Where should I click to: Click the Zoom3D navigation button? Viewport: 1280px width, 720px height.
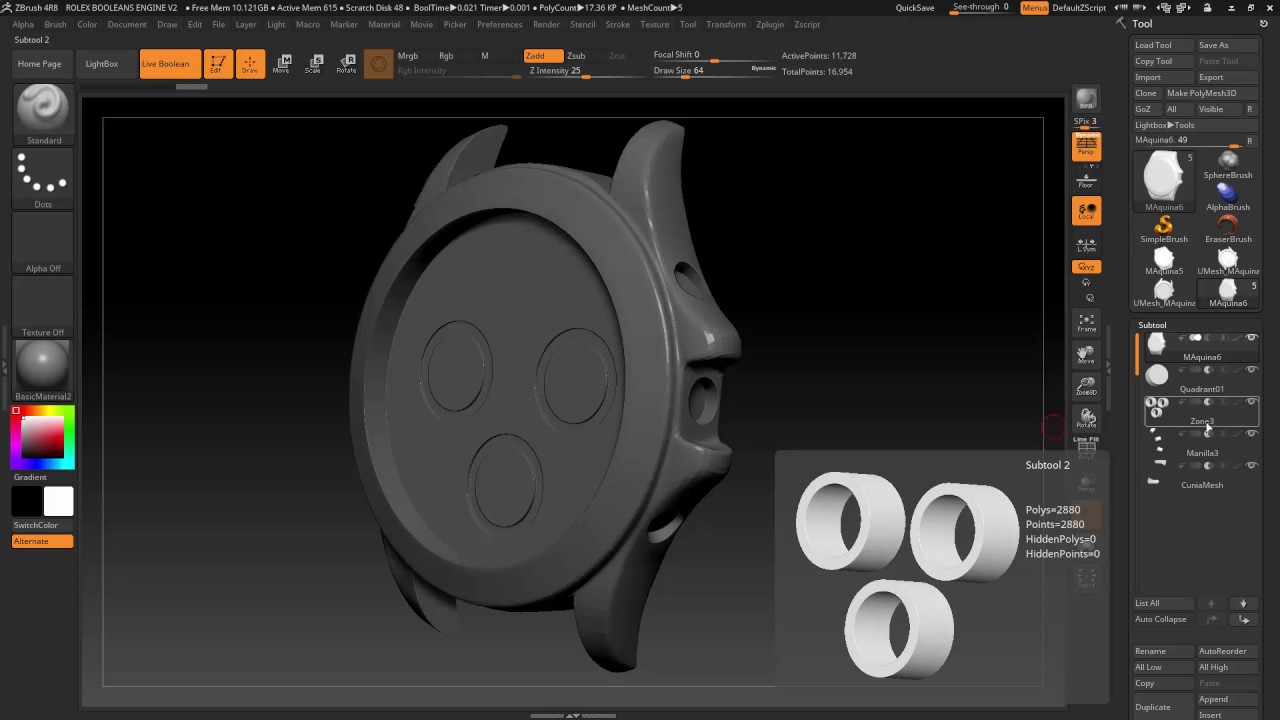(x=1086, y=386)
